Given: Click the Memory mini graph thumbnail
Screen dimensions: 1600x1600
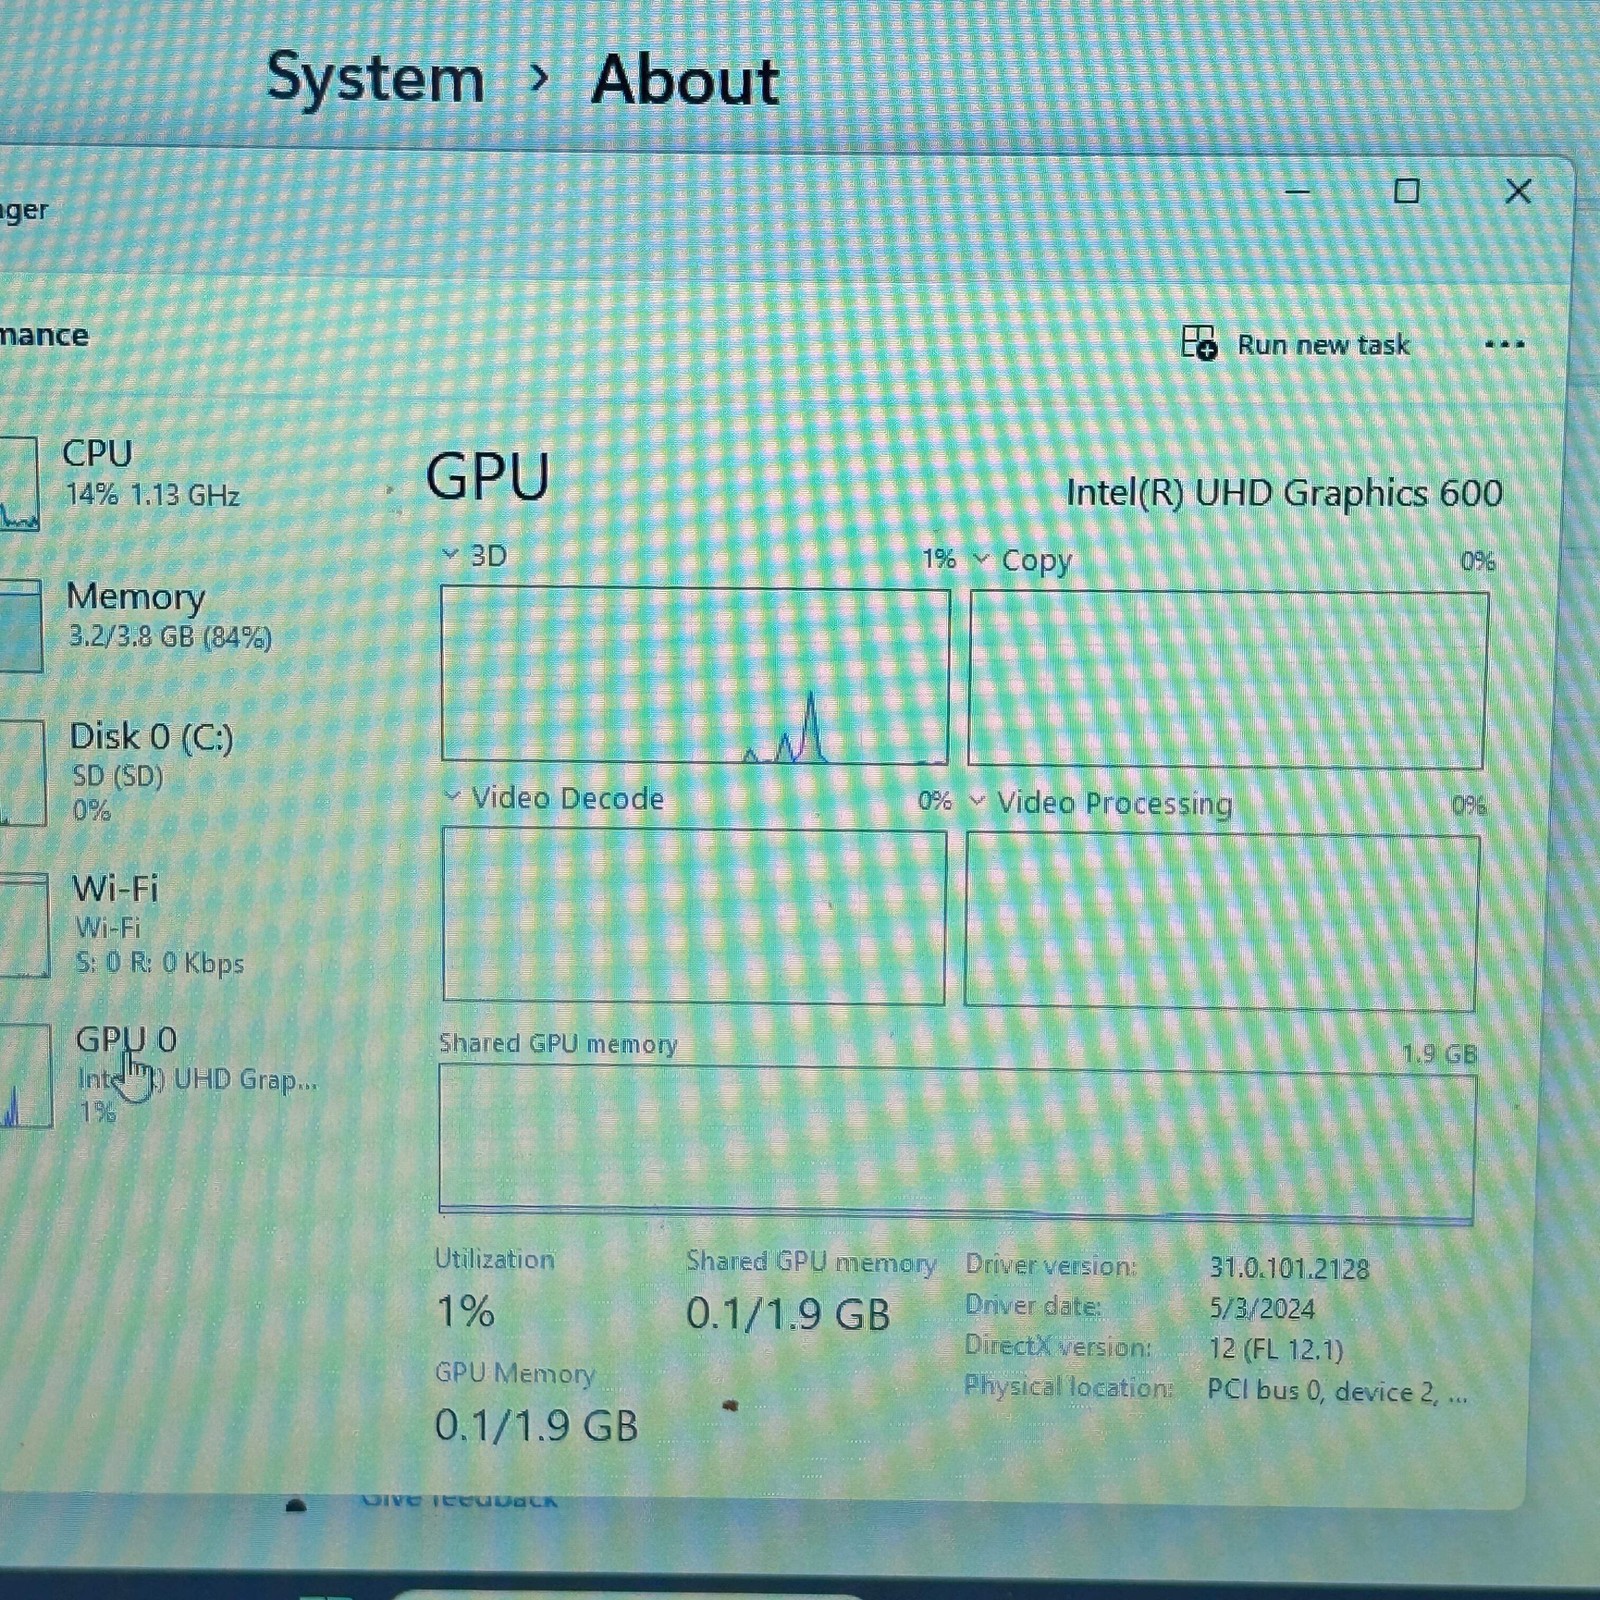Looking at the screenshot, I should (x=20, y=626).
